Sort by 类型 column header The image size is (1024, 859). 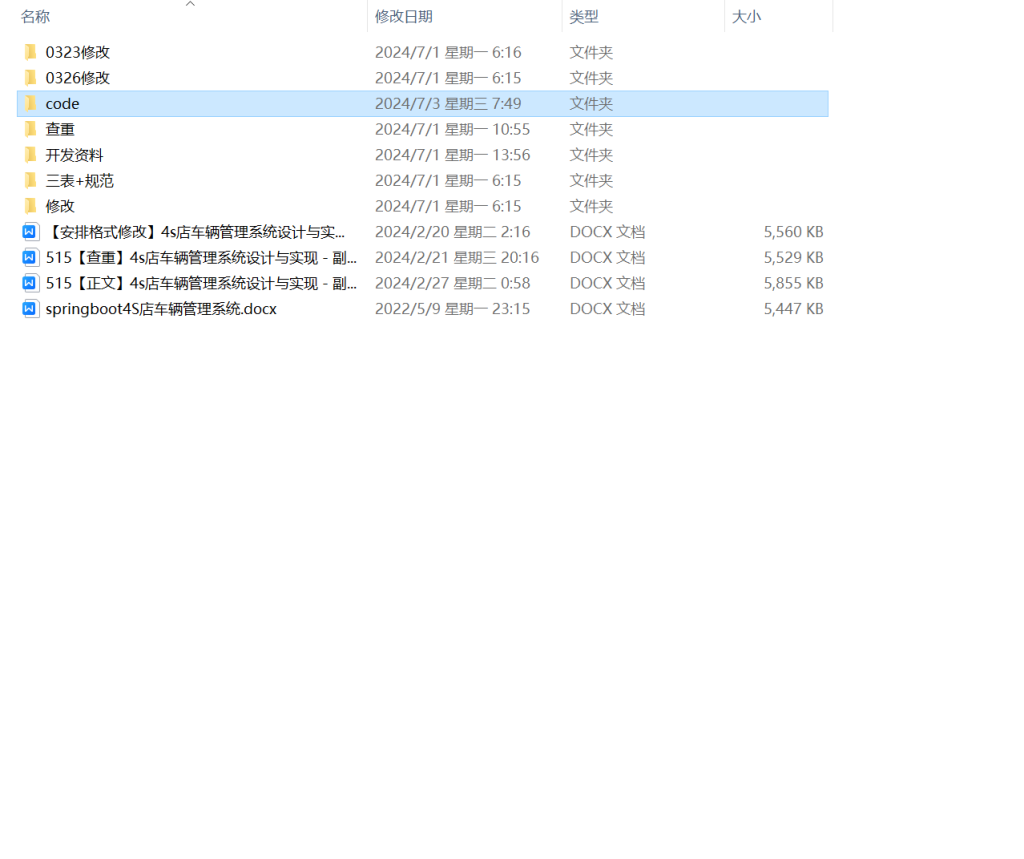pos(584,17)
